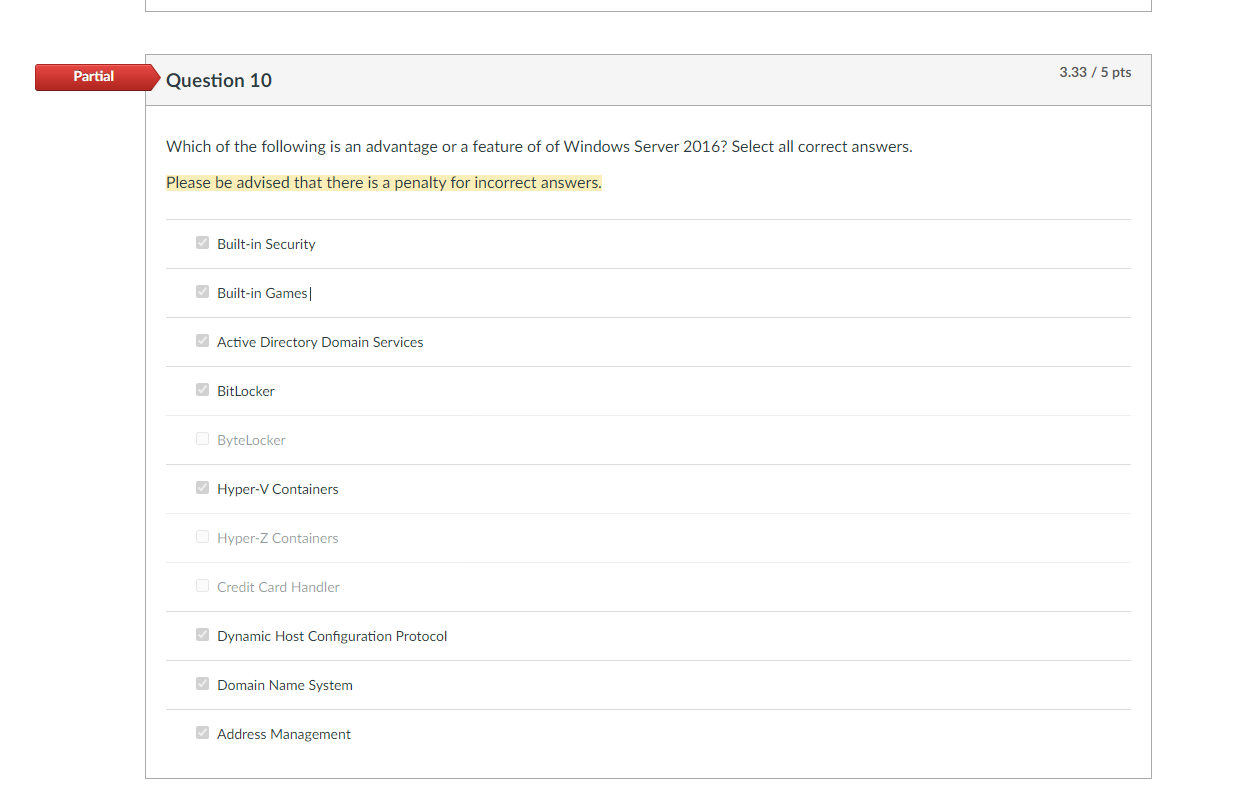Click the Domain Name System label
Screen dimensions: 1234x800
click(285, 685)
